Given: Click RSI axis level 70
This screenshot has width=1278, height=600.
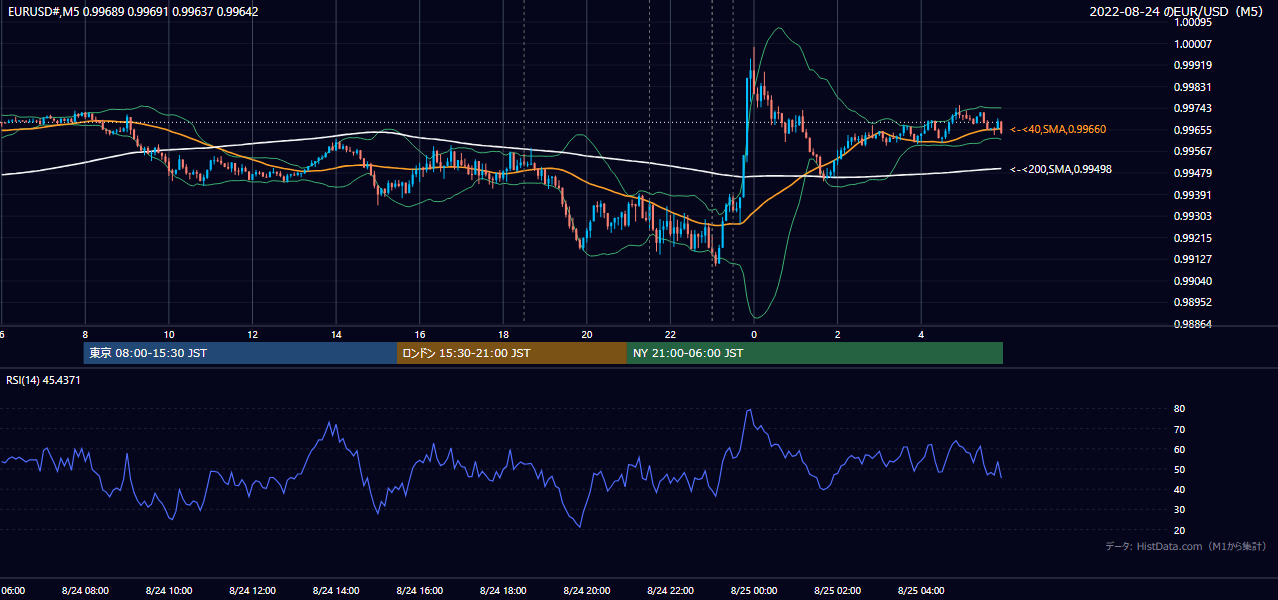Looking at the screenshot, I should [1180, 429].
